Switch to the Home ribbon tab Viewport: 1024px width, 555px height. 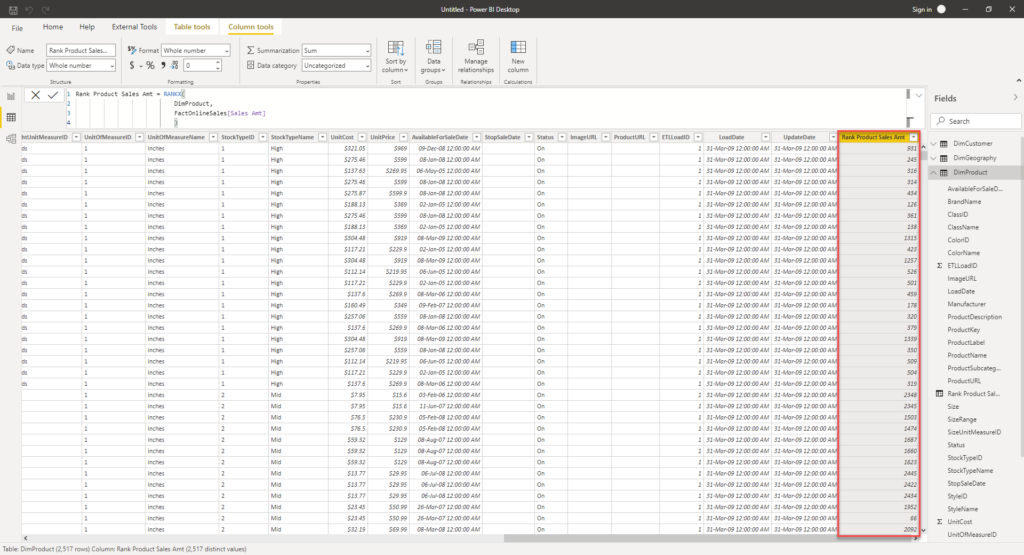(x=53, y=27)
